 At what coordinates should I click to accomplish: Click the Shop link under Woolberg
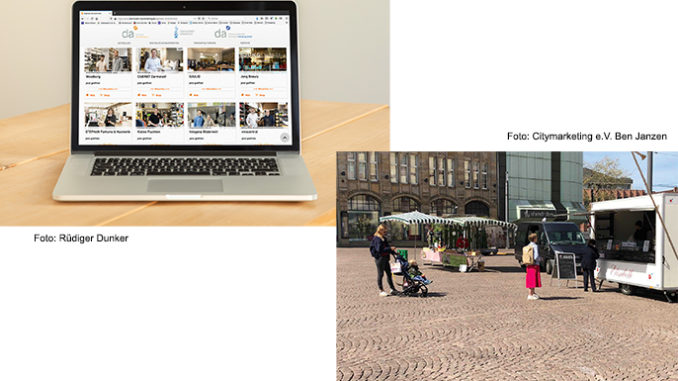click(x=106, y=95)
